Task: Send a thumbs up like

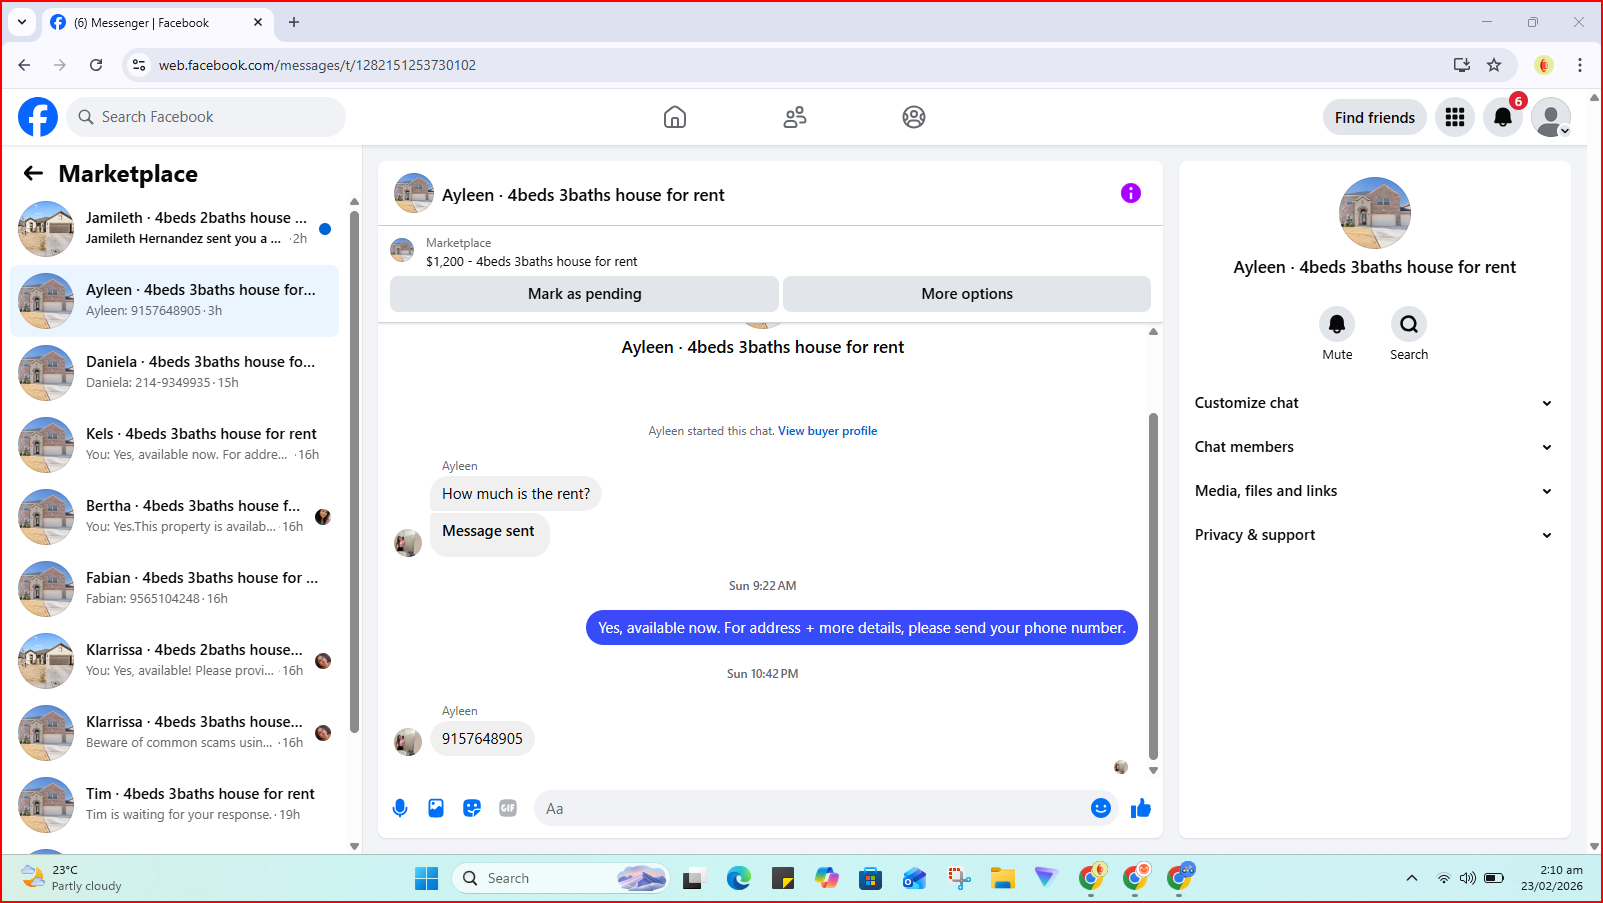Action: (1141, 808)
